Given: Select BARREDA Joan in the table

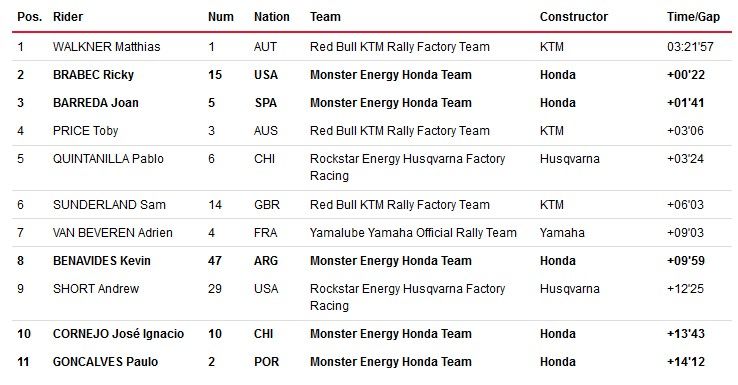Looking at the screenshot, I should (96, 103).
